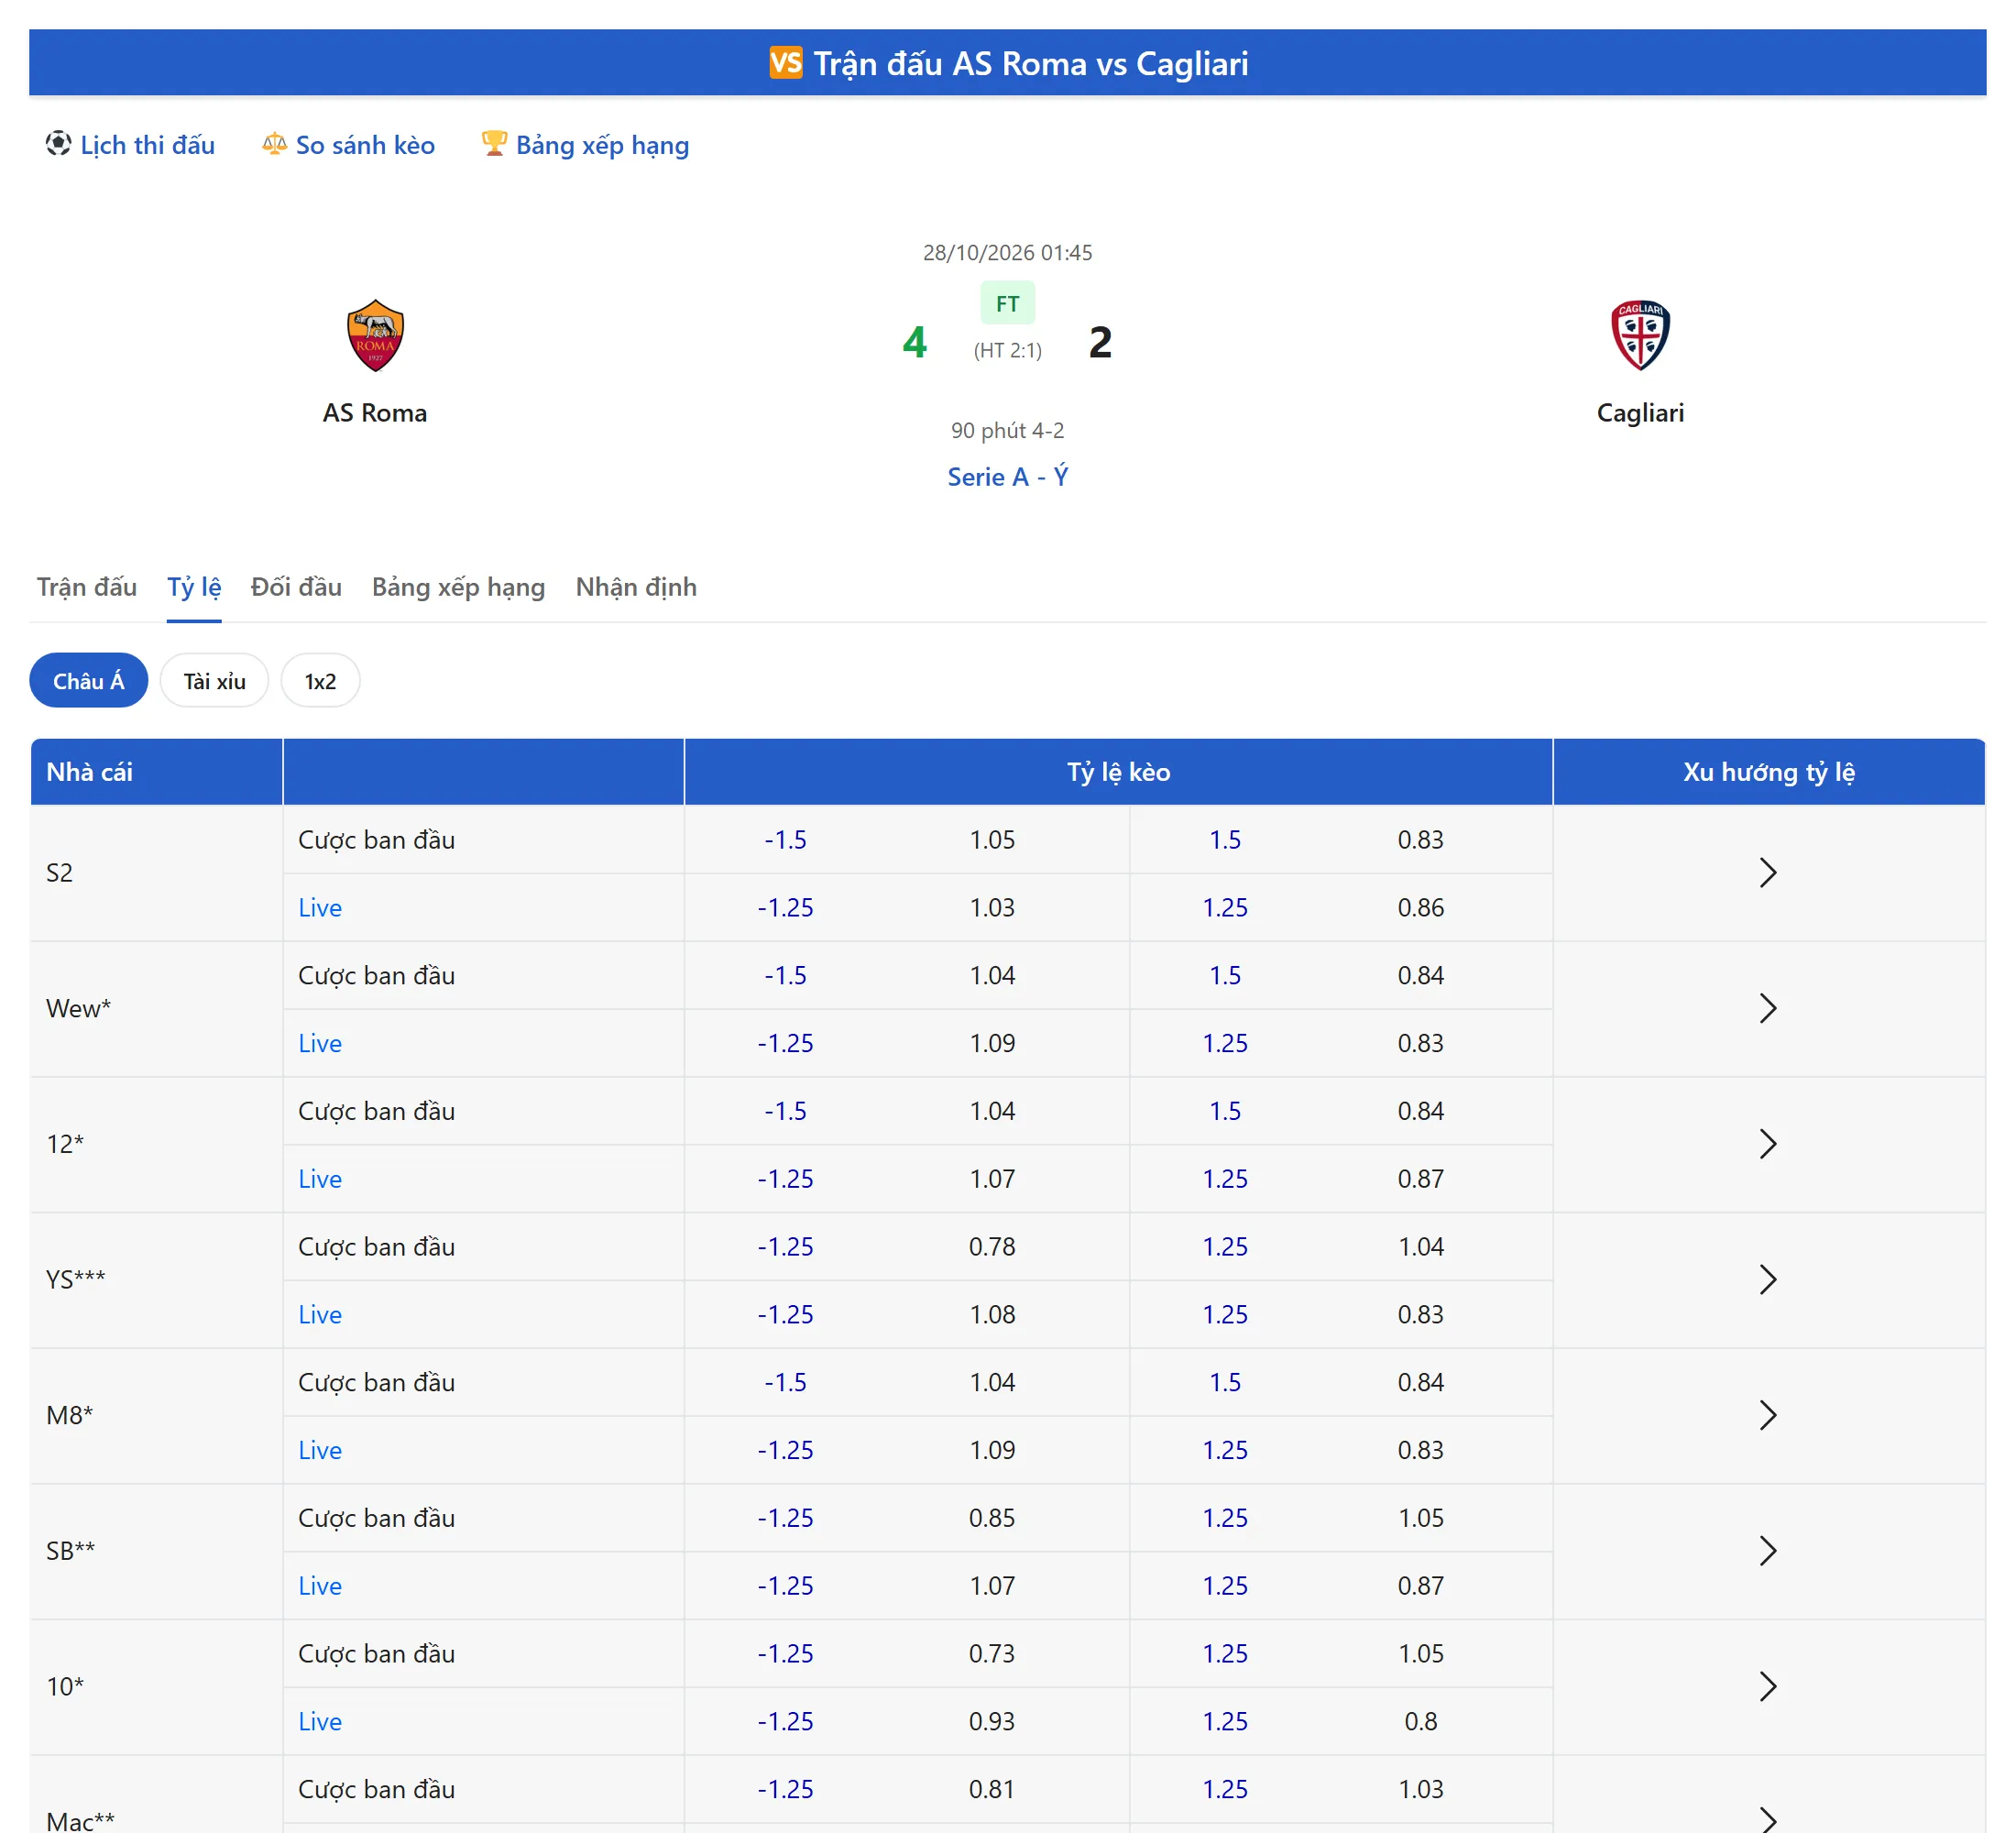Expand odds trend arrow for Wew* row
Viewport: 2016px width, 1833px height.
coord(1767,1008)
